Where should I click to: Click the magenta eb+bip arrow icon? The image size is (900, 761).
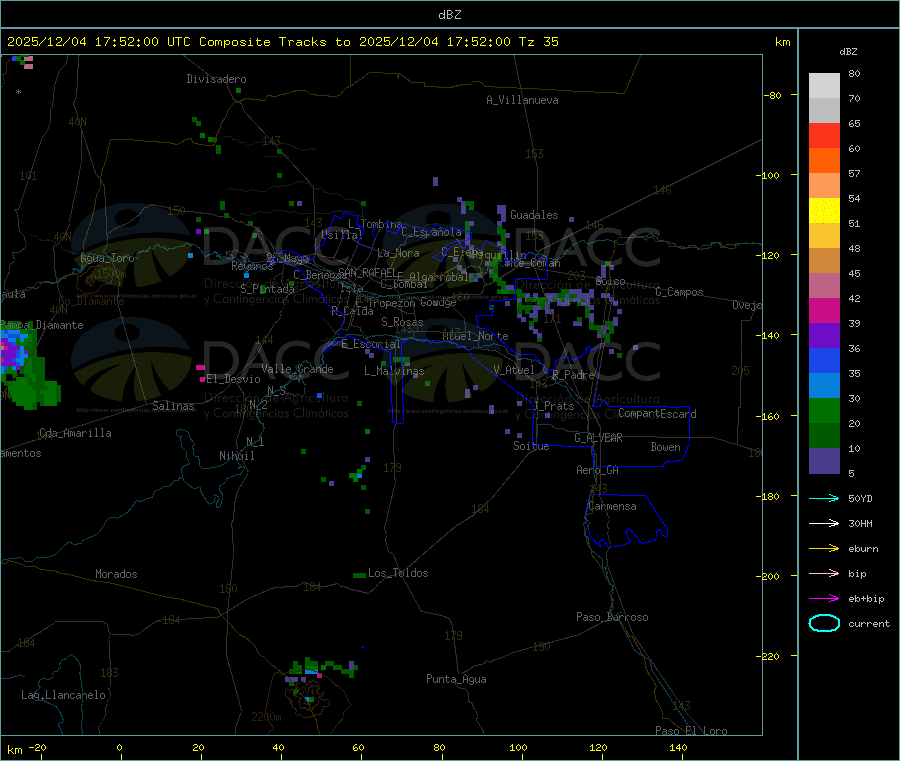[x=824, y=598]
